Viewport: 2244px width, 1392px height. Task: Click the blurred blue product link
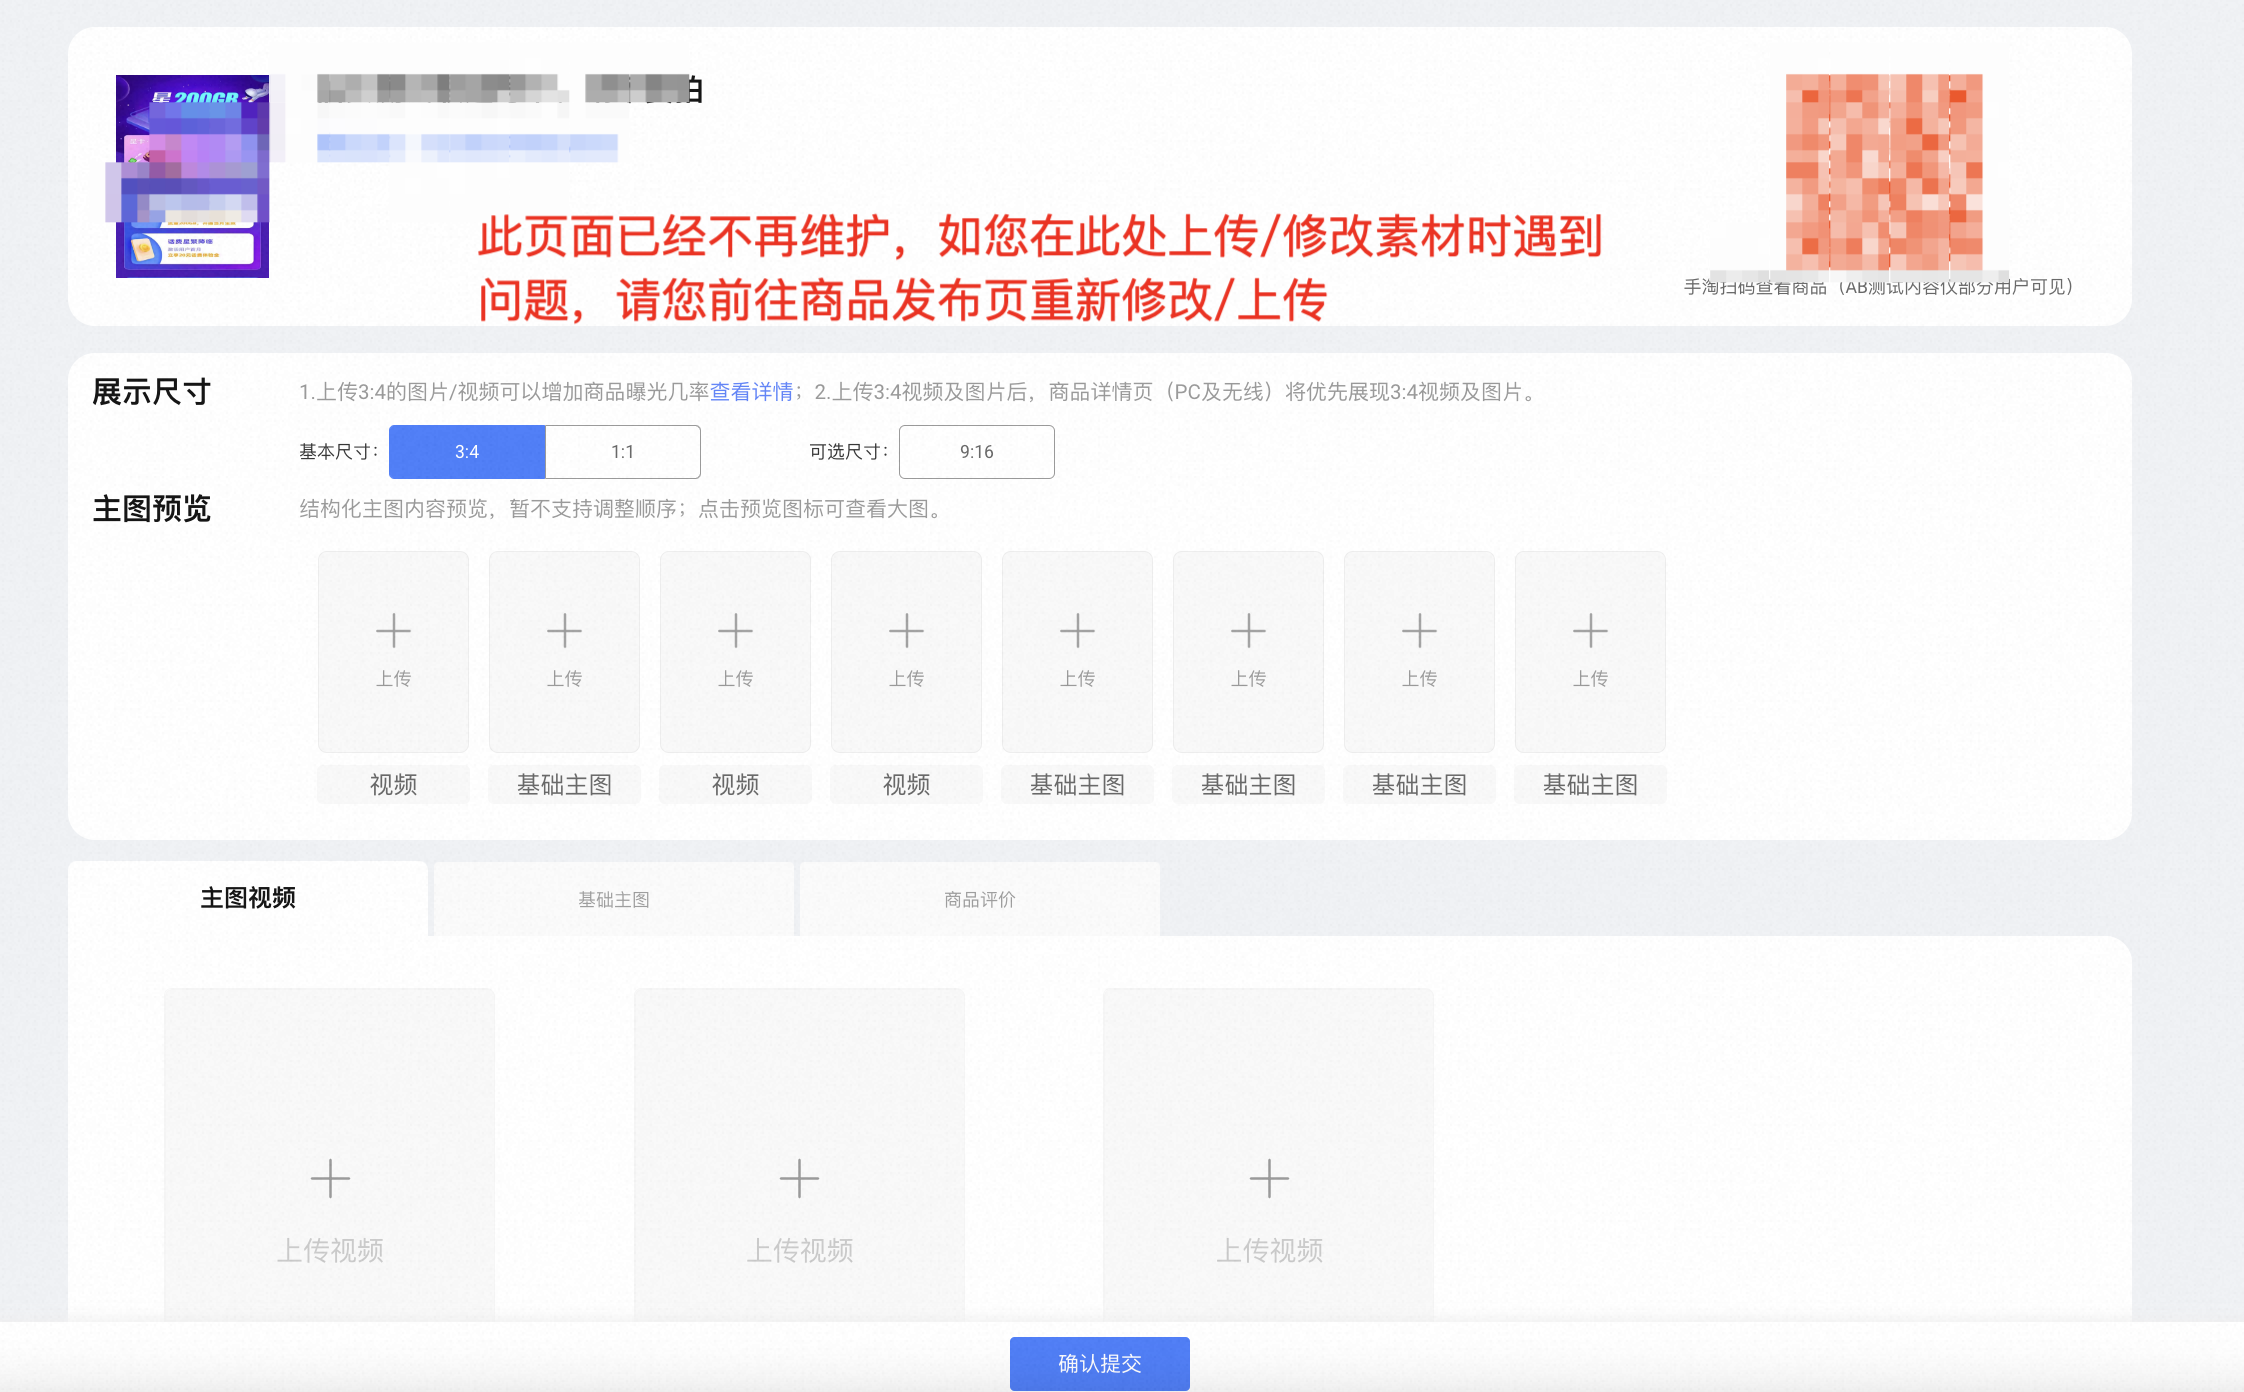[467, 147]
